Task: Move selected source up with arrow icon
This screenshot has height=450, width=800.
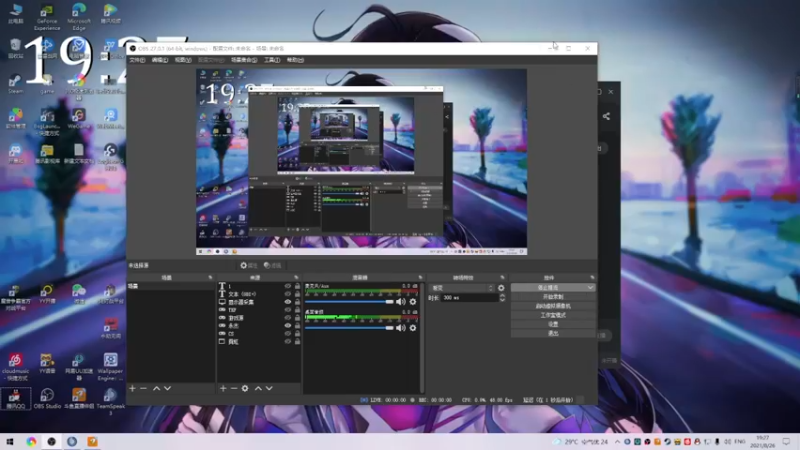Action: pyautogui.click(x=258, y=388)
